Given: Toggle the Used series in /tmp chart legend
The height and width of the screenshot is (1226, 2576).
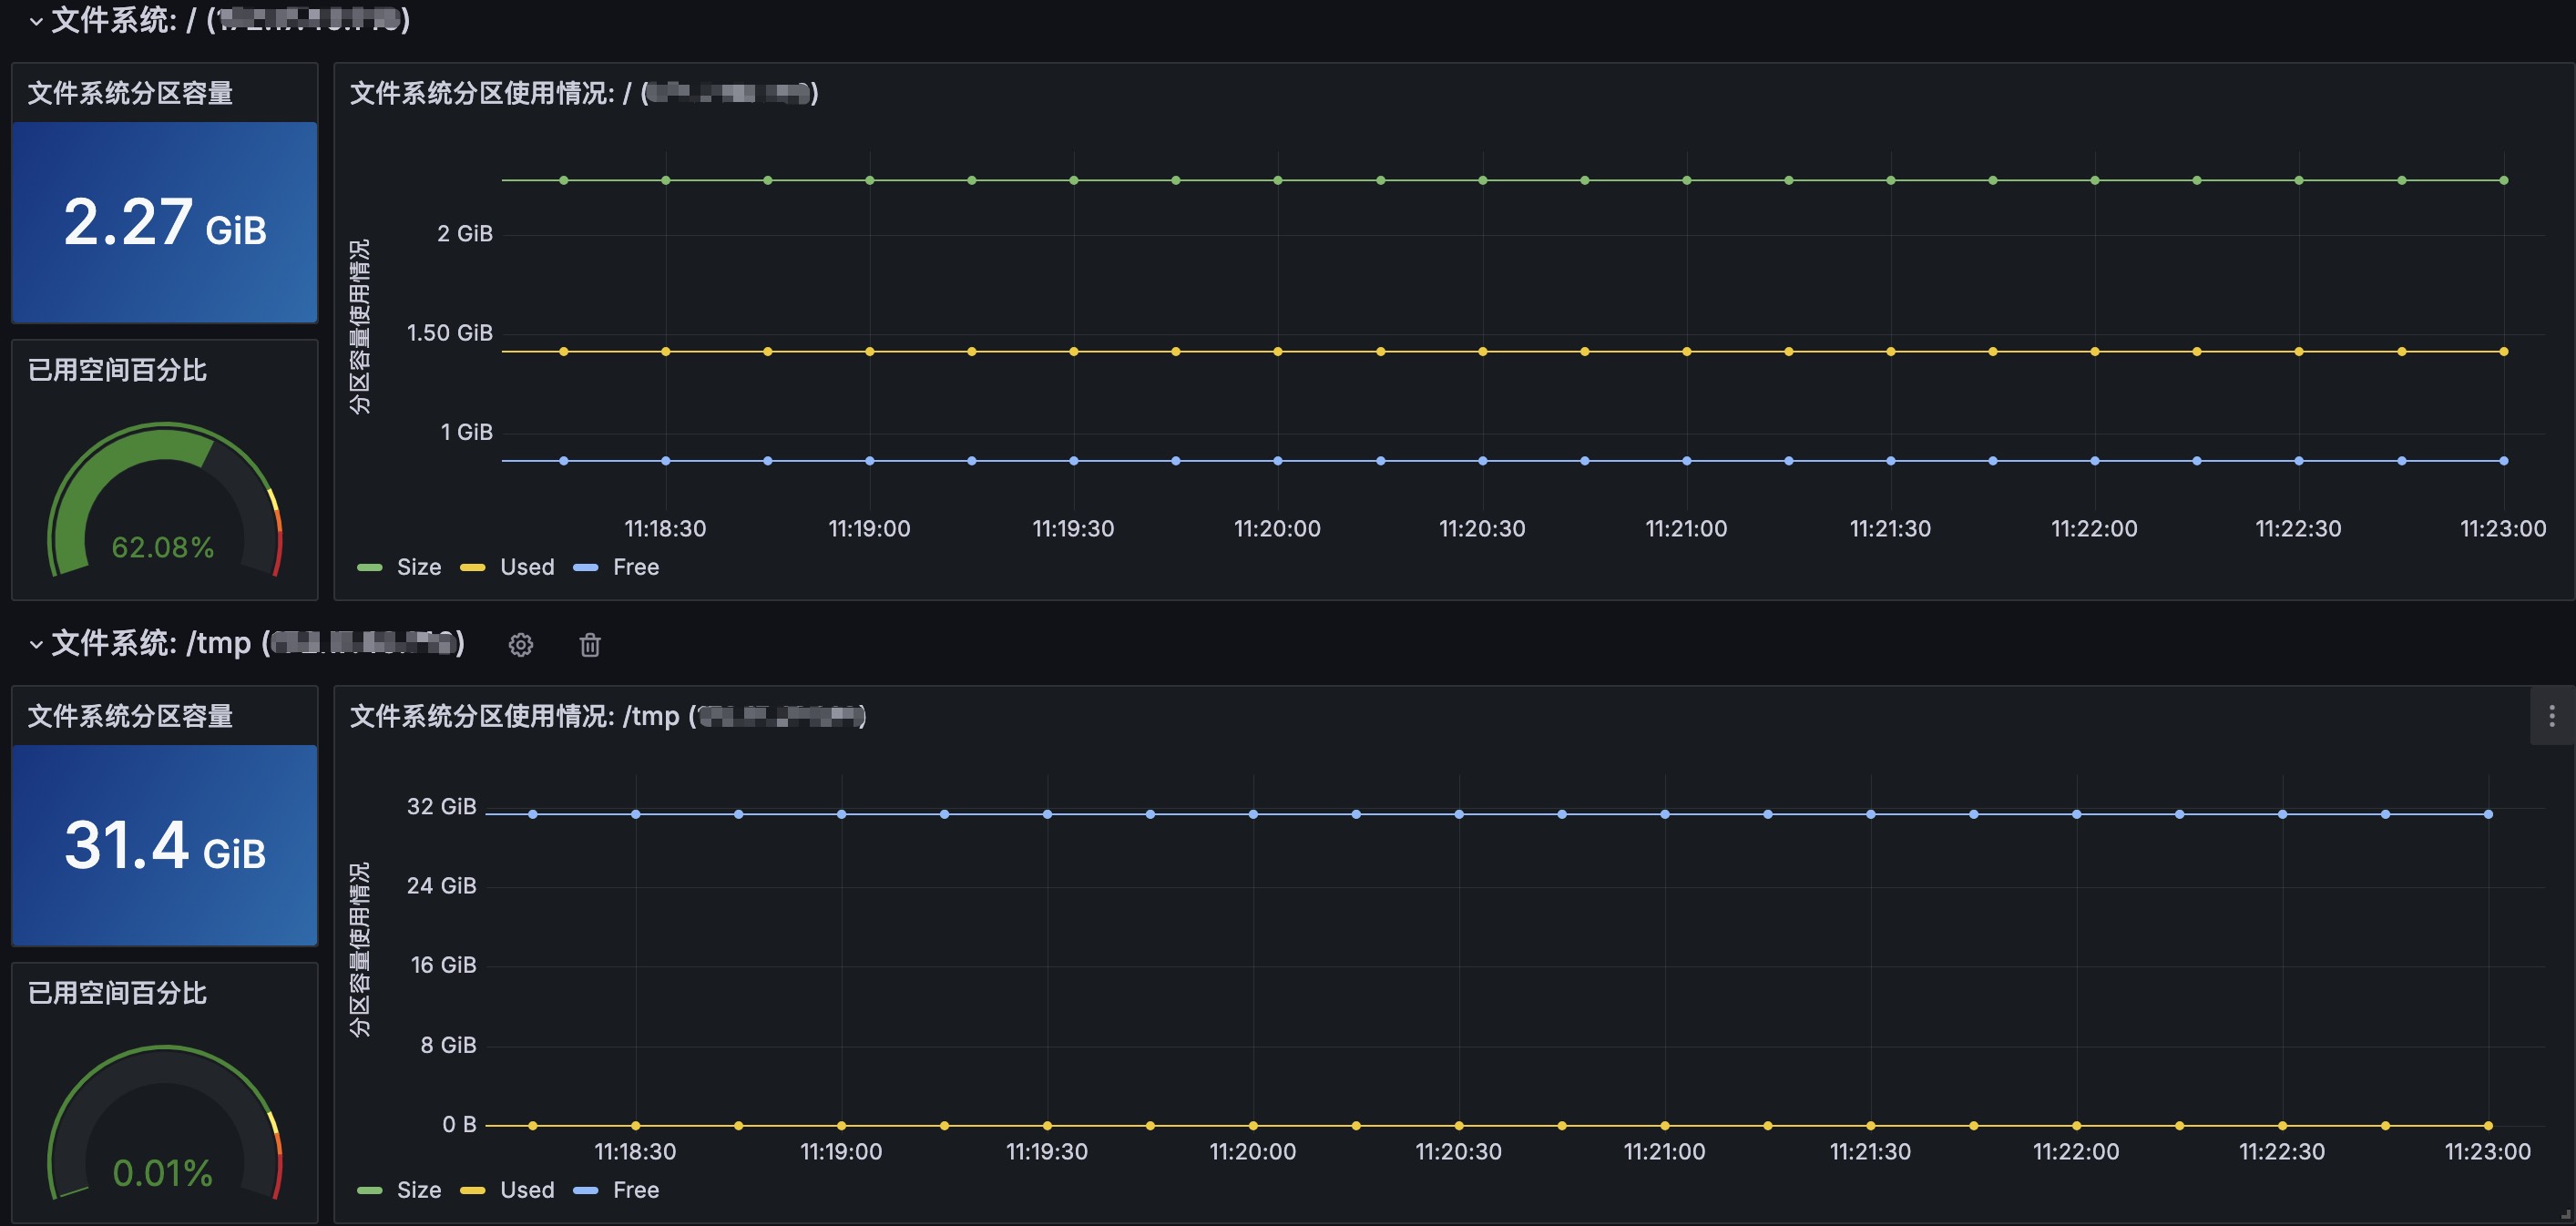Looking at the screenshot, I should click(527, 1190).
